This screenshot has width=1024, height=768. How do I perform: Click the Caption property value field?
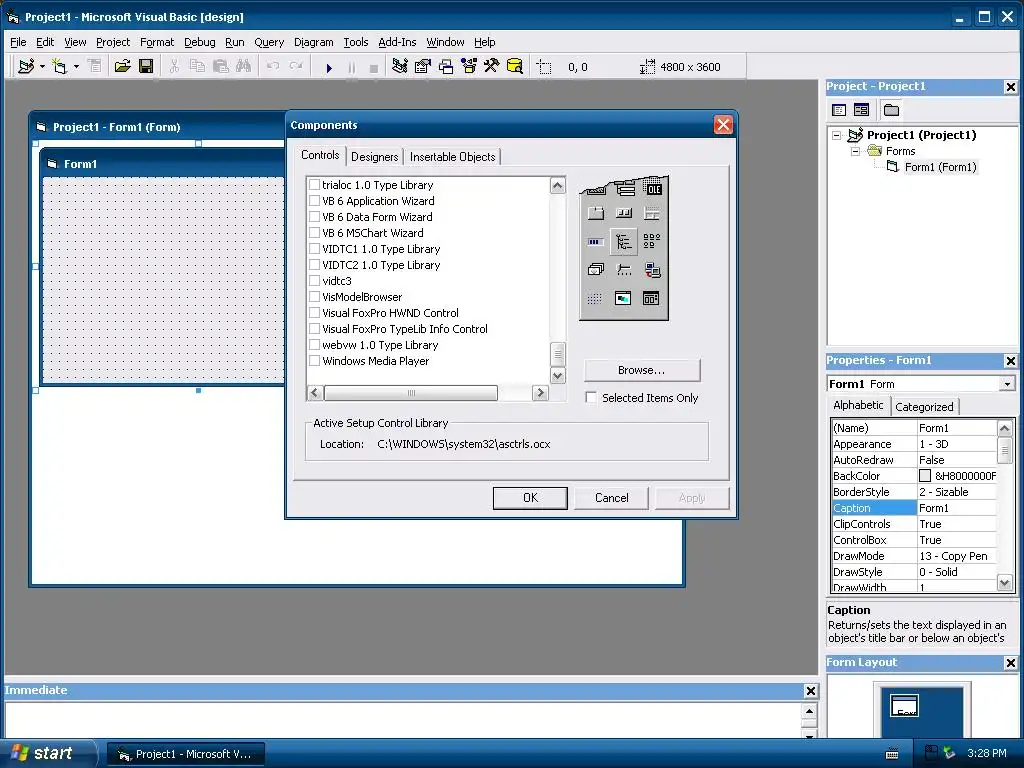[957, 508]
